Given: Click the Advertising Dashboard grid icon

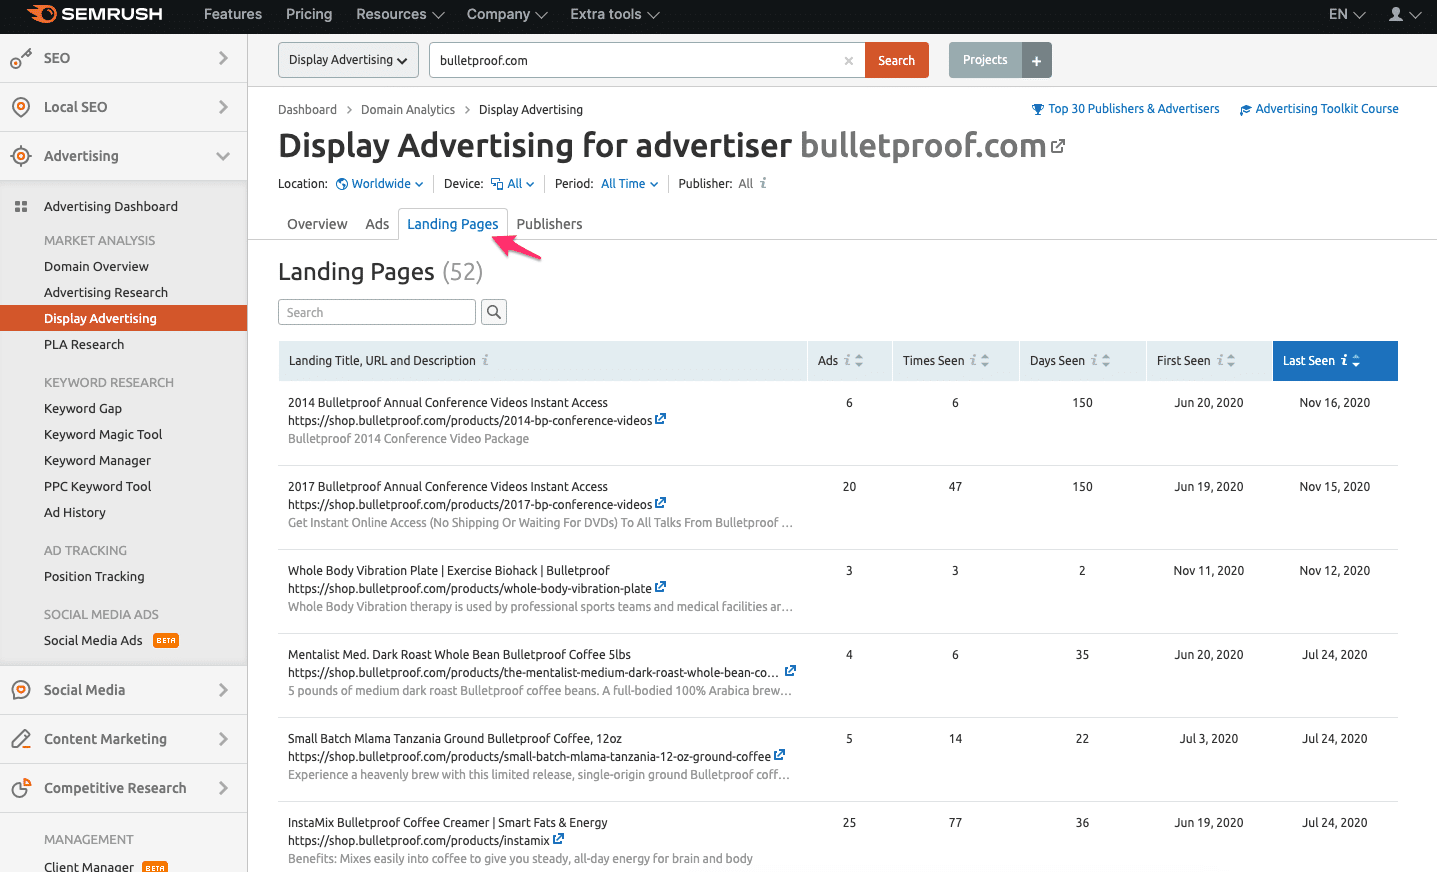Looking at the screenshot, I should tap(21, 207).
